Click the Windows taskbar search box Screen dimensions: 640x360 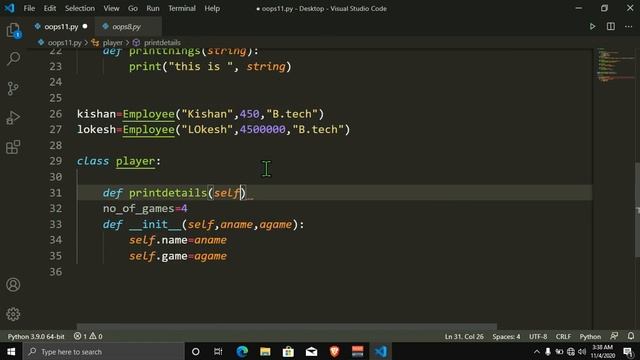click(103, 351)
